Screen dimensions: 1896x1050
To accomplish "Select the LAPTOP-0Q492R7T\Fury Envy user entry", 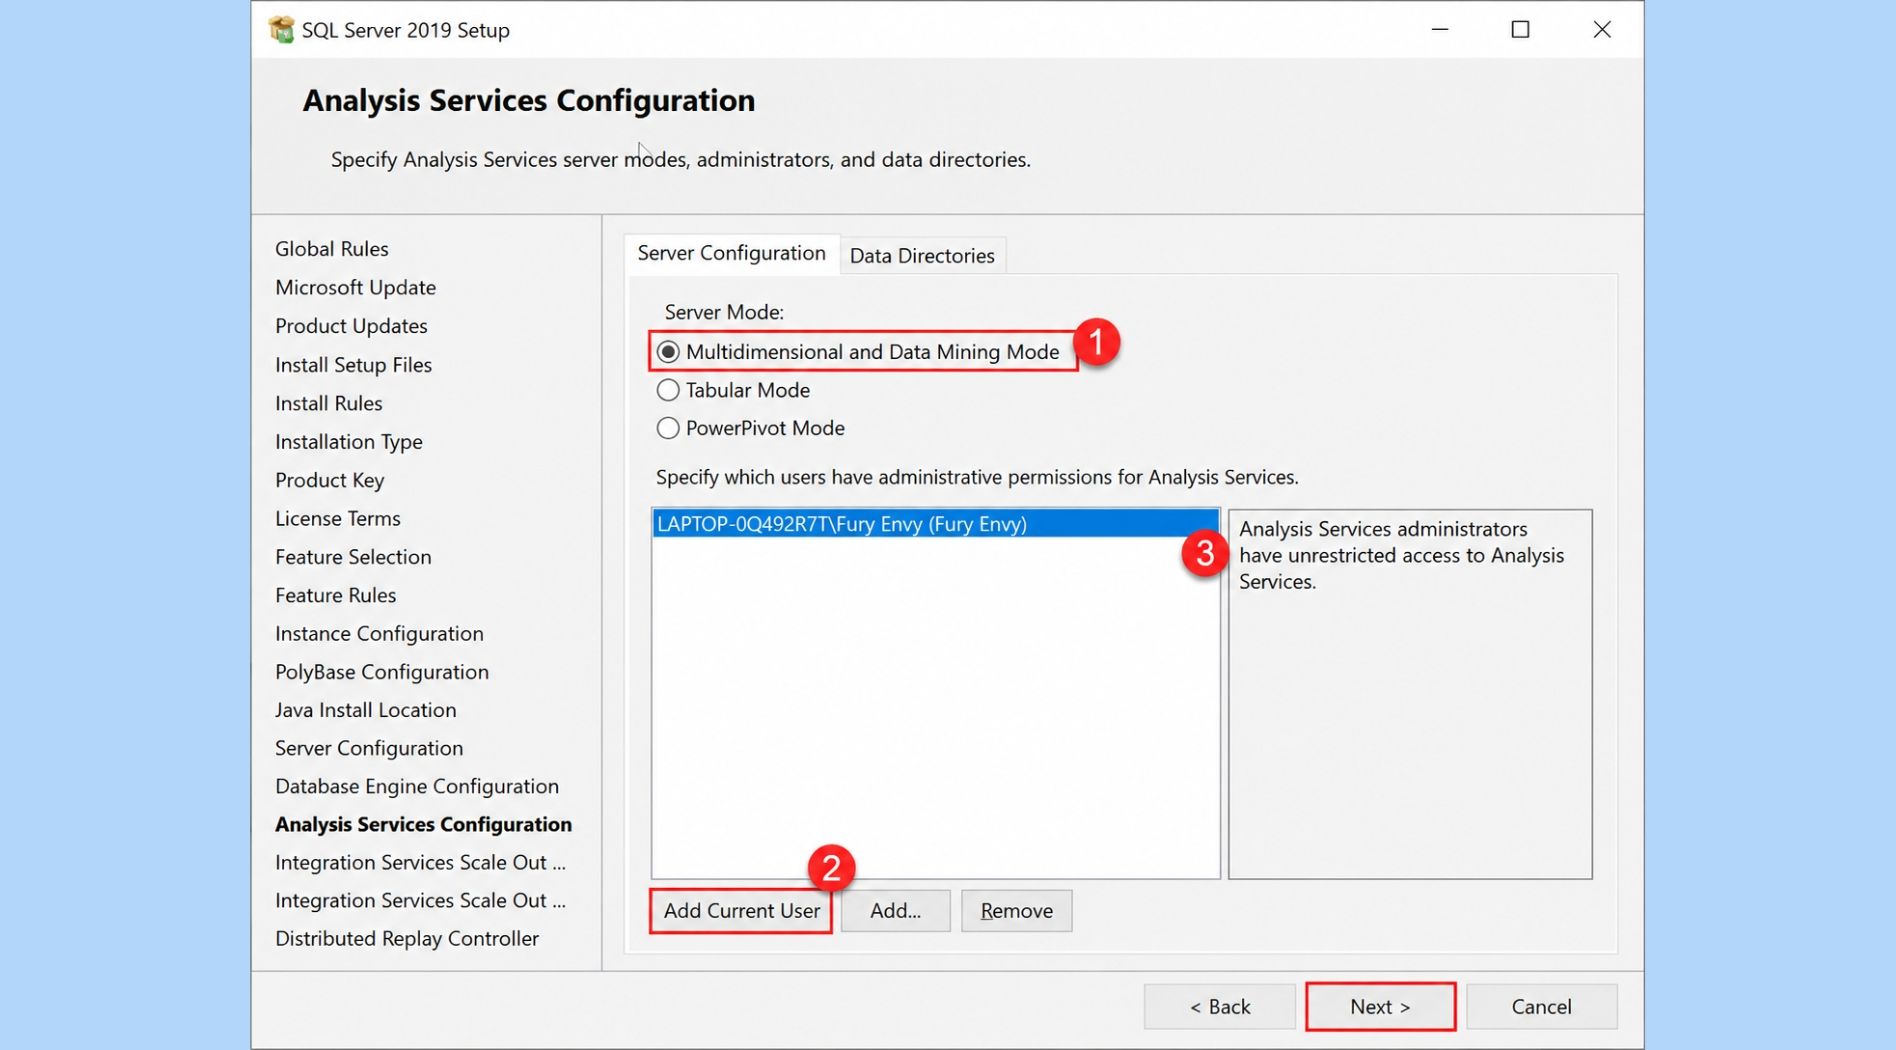I will (935, 524).
